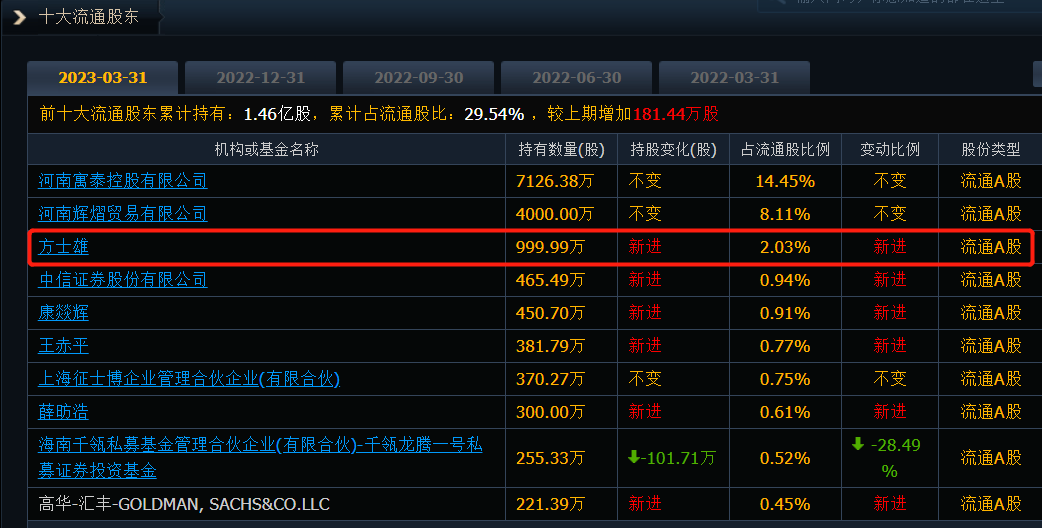Viewport: 1042px width, 528px height.
Task: Click the 0.91% share ratio cell
Action: 785,313
